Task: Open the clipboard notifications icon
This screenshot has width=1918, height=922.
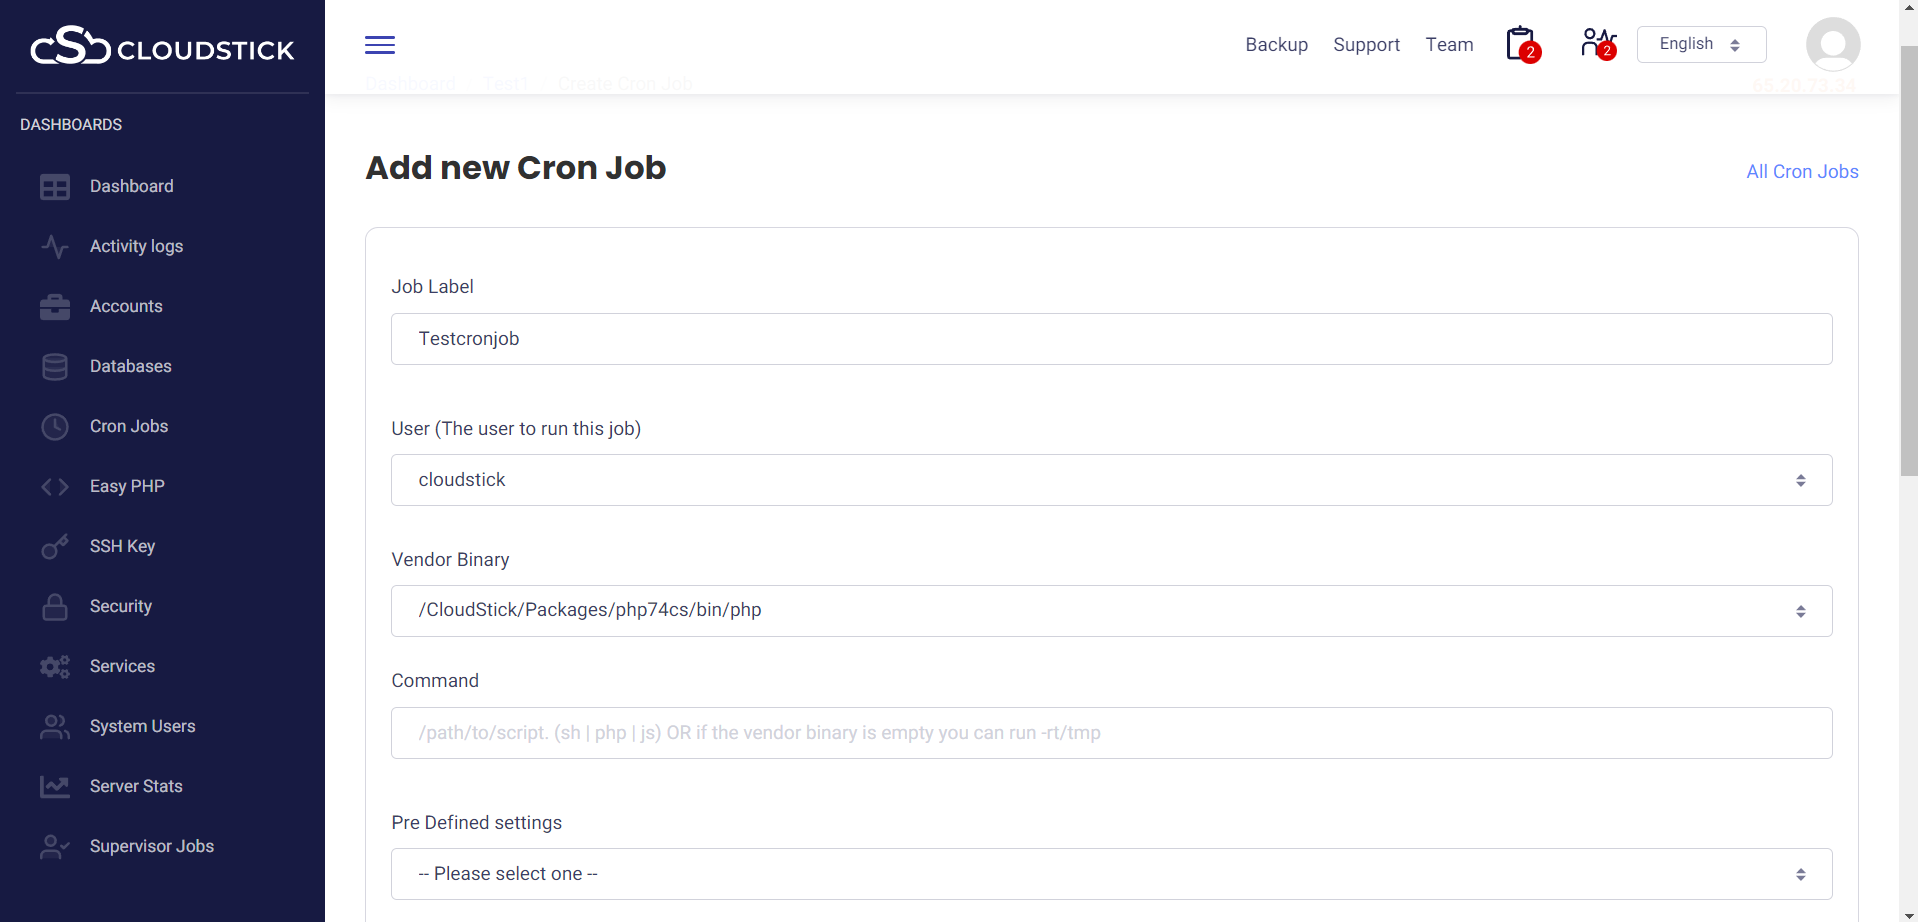Action: coord(1521,44)
